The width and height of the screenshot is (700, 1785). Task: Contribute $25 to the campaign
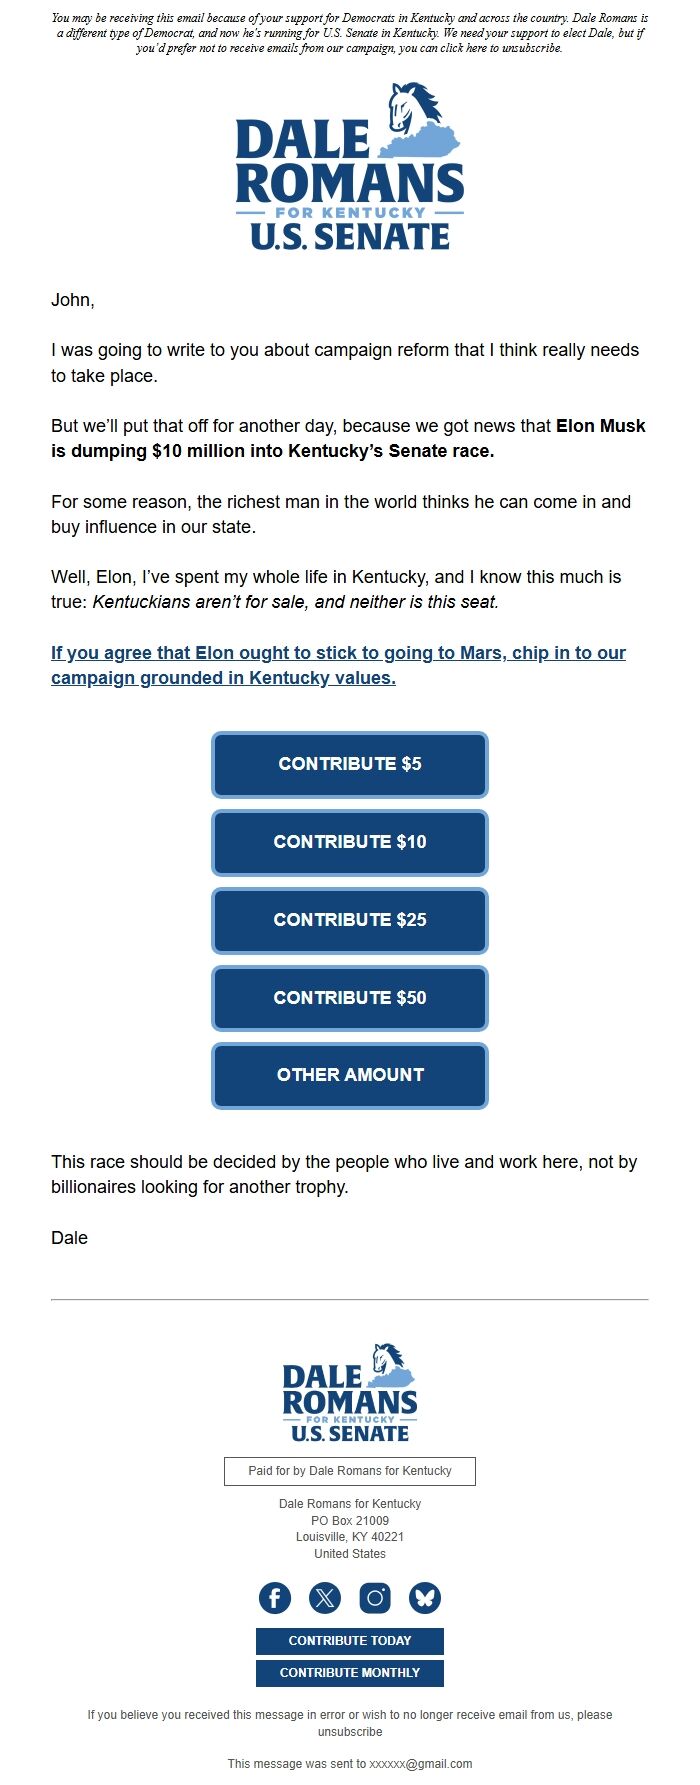[x=349, y=920]
